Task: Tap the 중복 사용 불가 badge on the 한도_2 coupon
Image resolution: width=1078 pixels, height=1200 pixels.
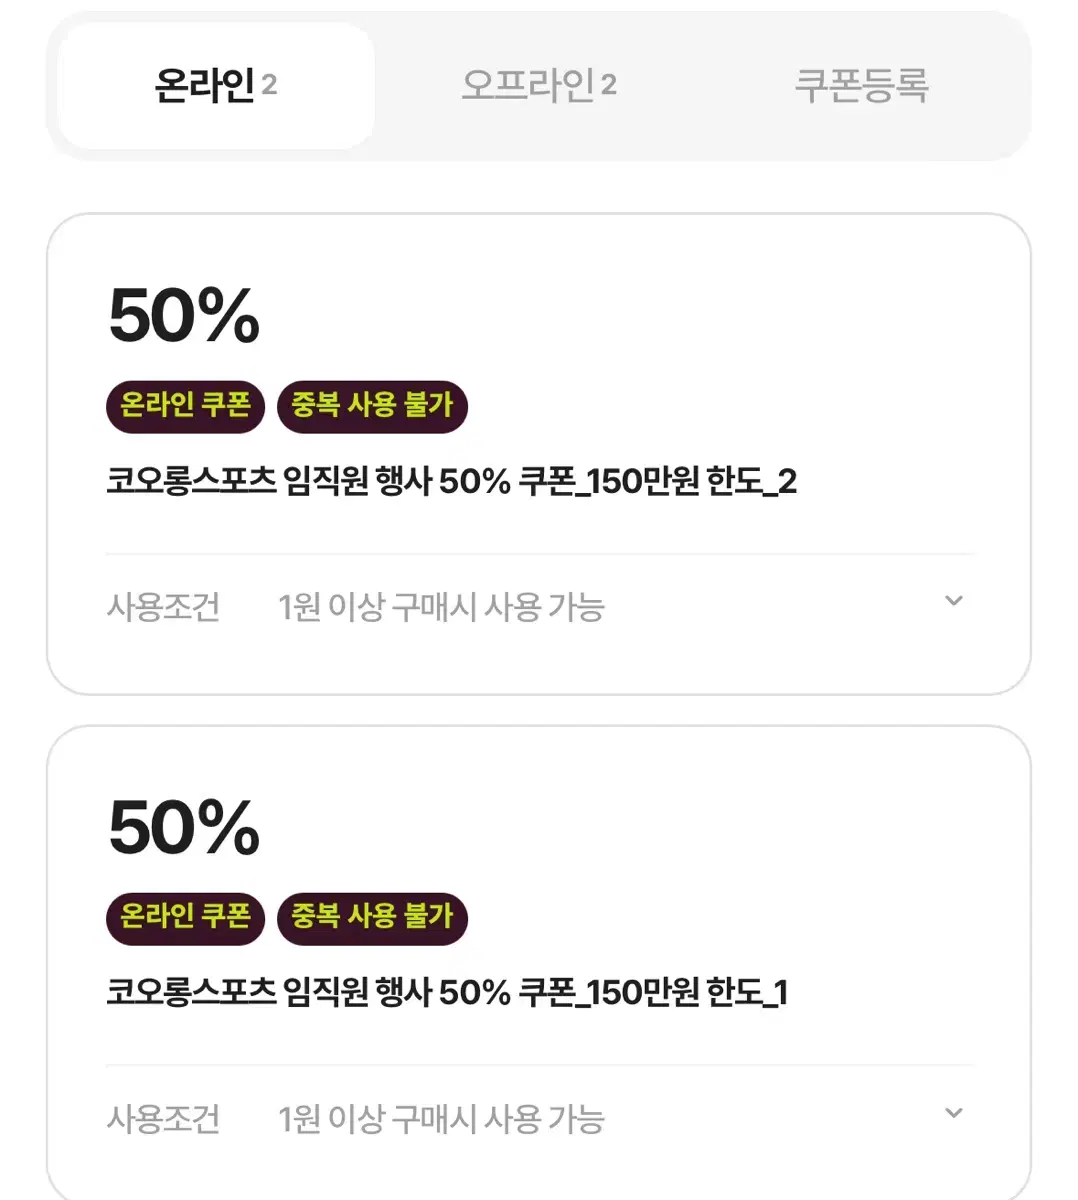Action: pyautogui.click(x=372, y=406)
